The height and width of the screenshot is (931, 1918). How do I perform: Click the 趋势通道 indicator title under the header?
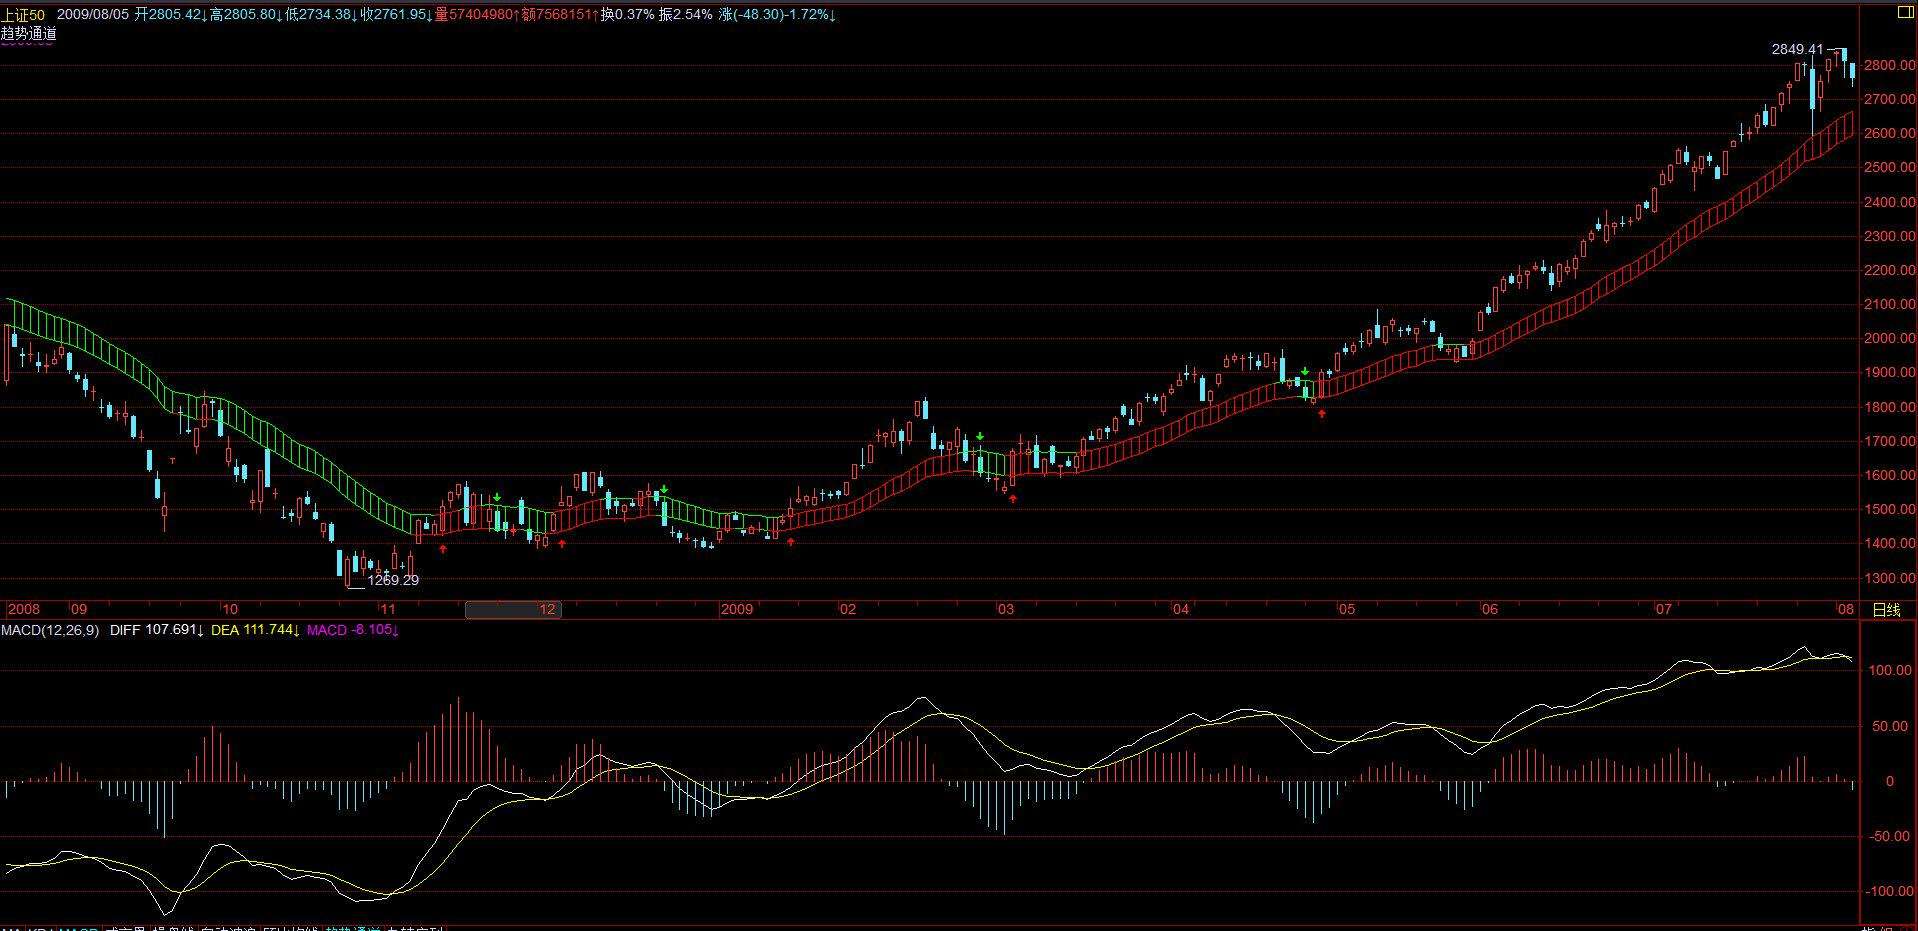point(29,33)
